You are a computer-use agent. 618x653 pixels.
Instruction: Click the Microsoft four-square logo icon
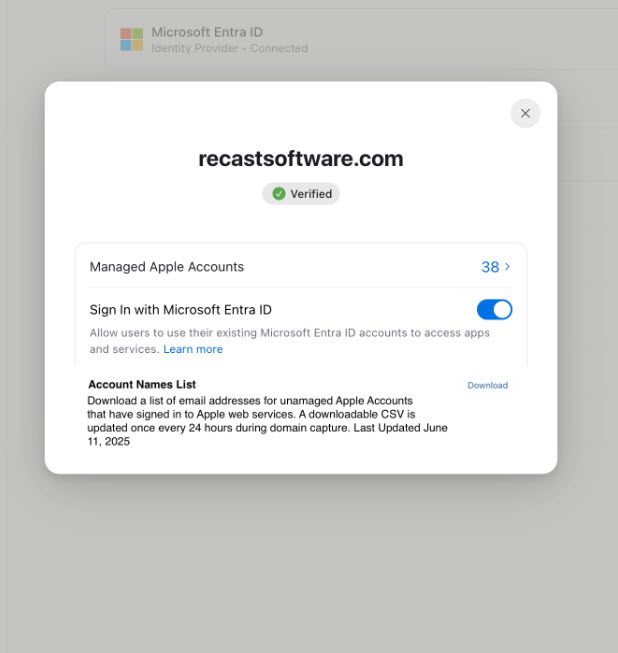pos(132,40)
